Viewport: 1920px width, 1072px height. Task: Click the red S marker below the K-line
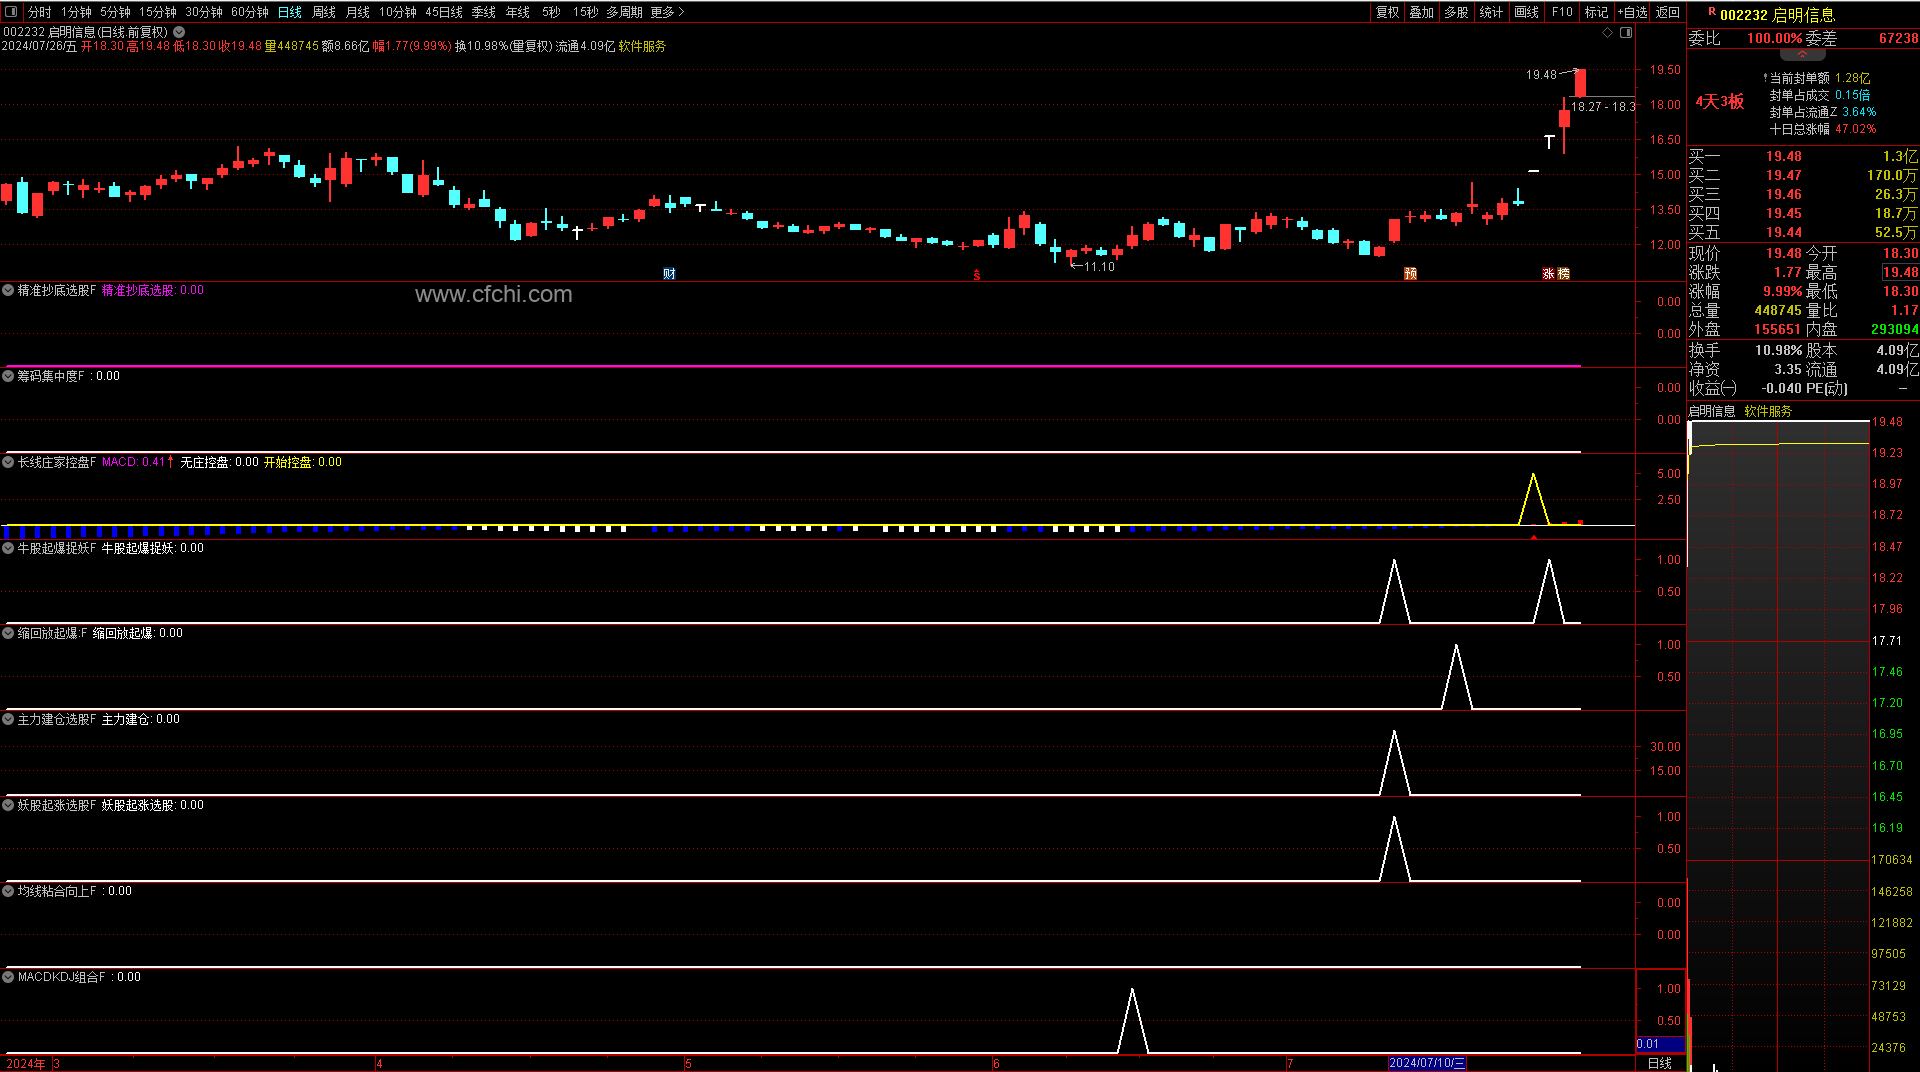(x=977, y=275)
